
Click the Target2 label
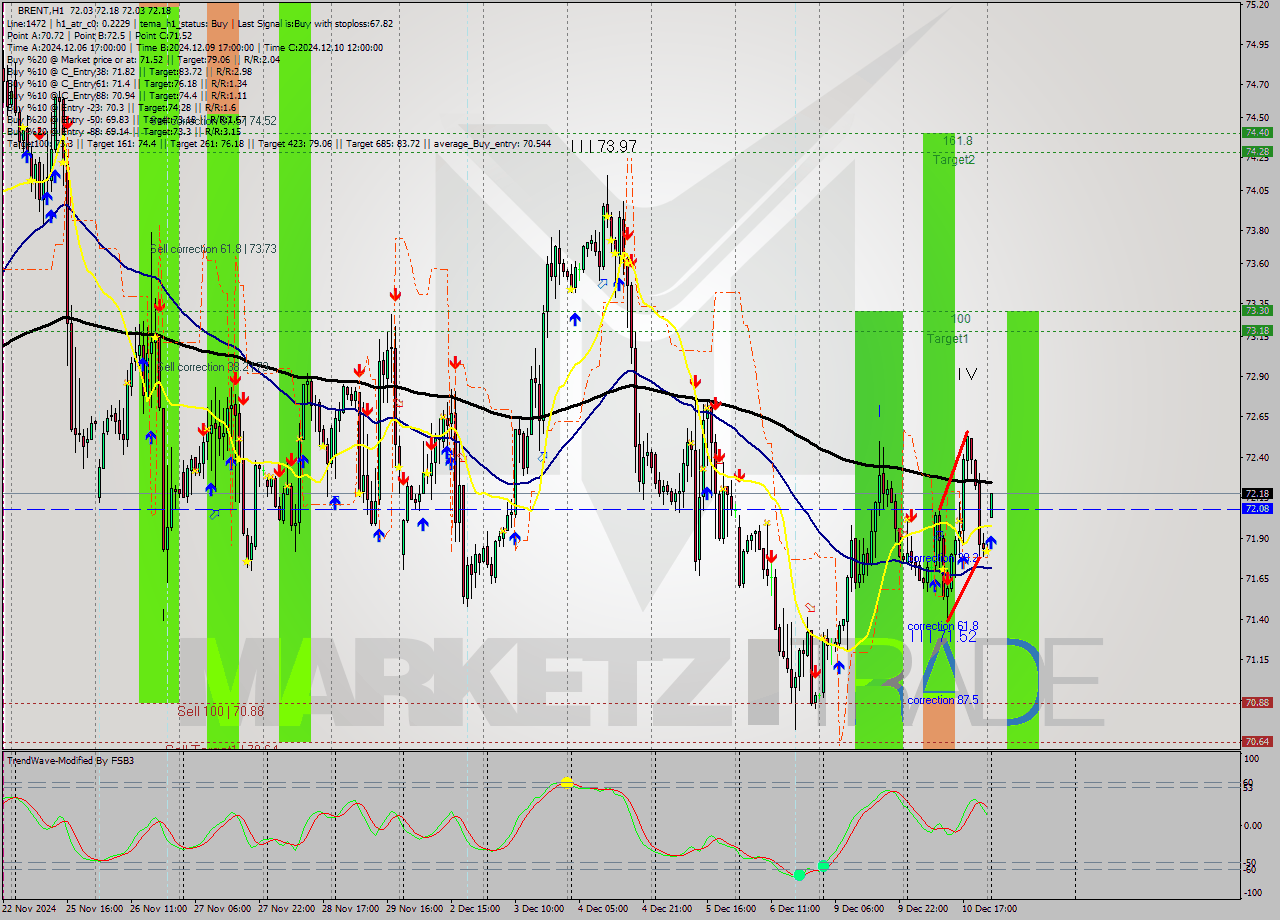point(954,159)
